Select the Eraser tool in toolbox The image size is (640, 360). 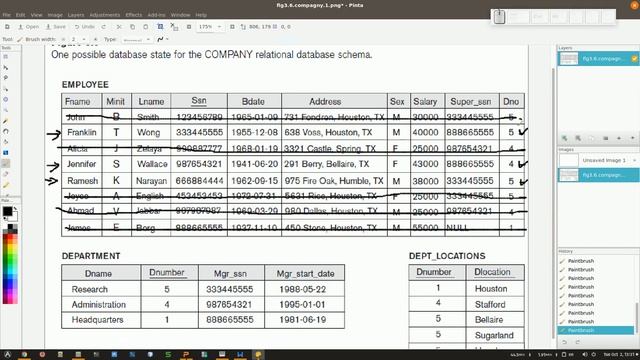pos(6,174)
